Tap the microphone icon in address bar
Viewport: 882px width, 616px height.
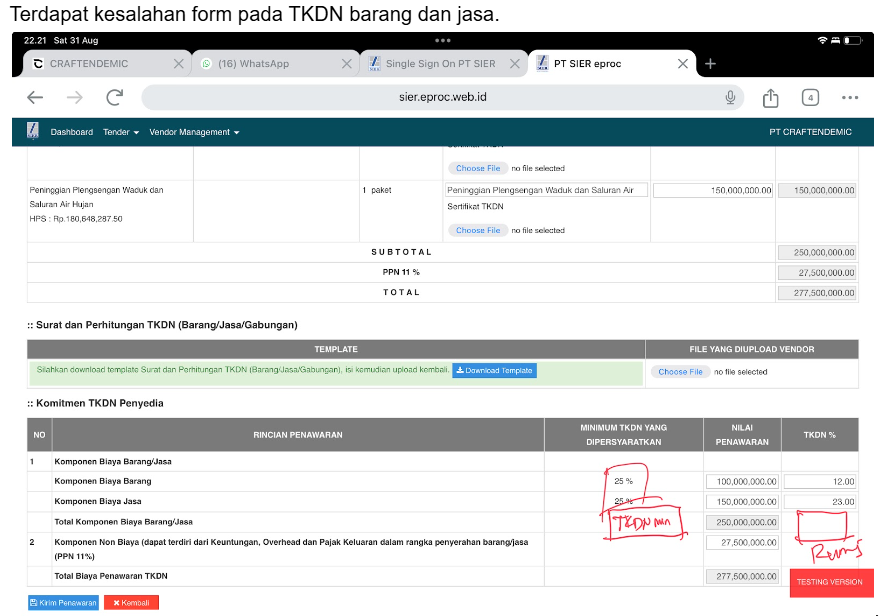click(731, 97)
